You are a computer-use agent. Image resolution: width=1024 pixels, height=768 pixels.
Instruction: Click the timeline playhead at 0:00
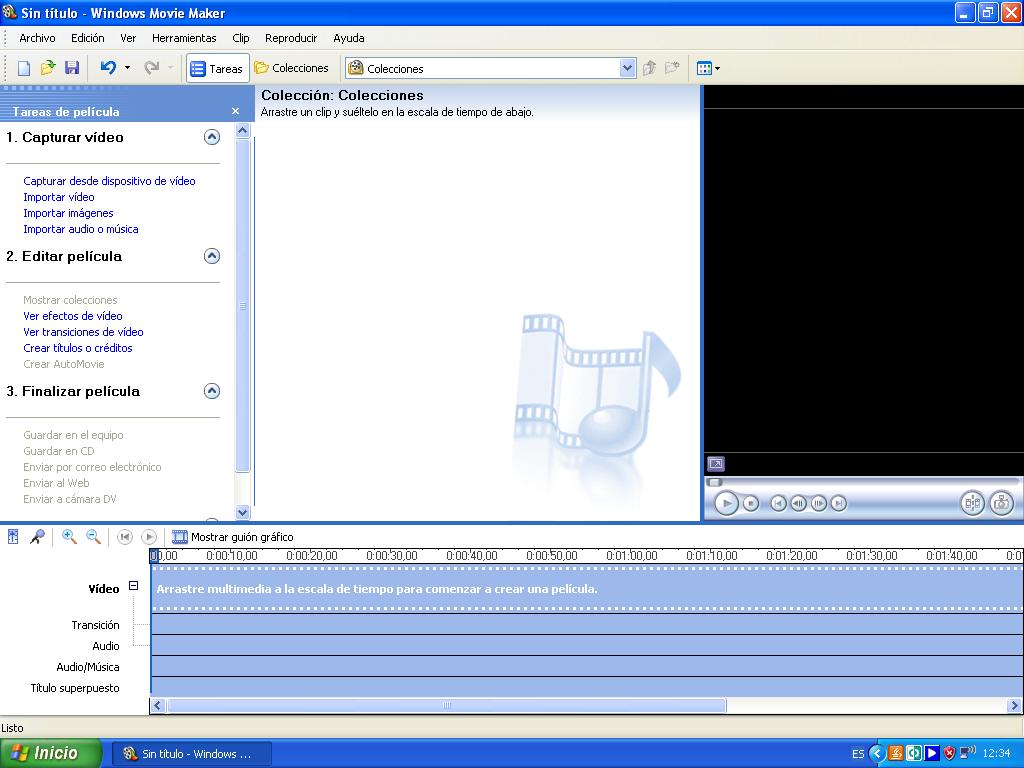coord(154,556)
